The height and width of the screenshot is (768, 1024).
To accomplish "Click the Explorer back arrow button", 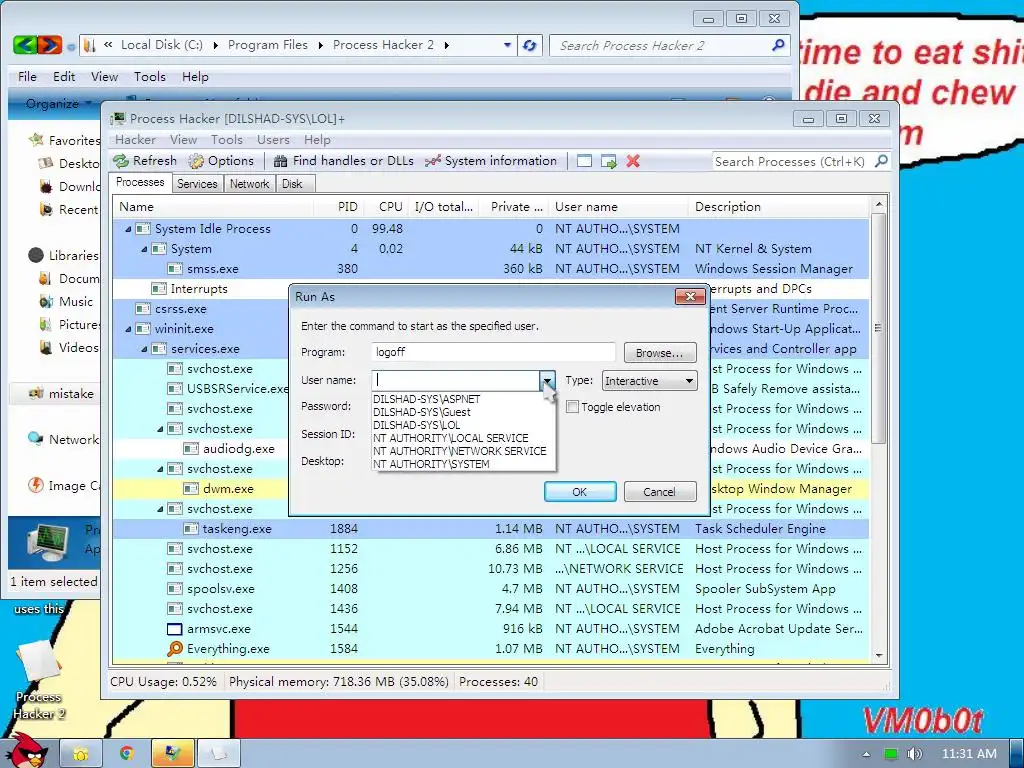I will pyautogui.click(x=25, y=44).
